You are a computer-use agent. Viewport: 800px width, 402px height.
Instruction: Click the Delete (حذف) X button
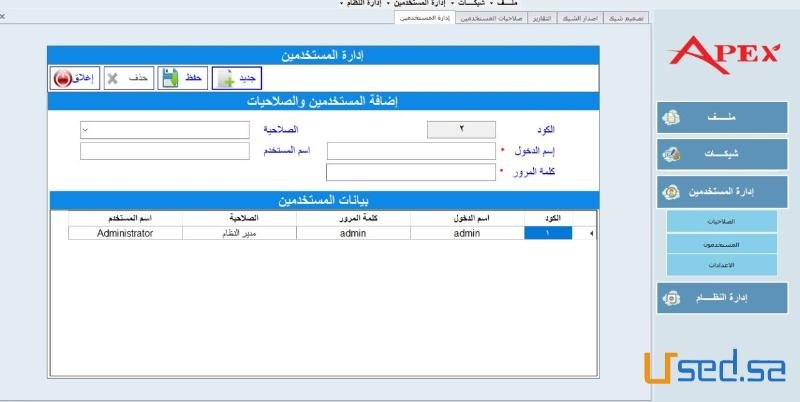[x=128, y=78]
